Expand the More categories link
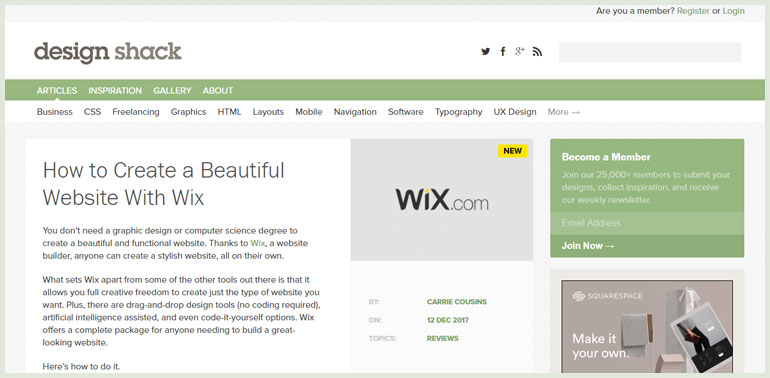This screenshot has width=770, height=378. point(564,112)
